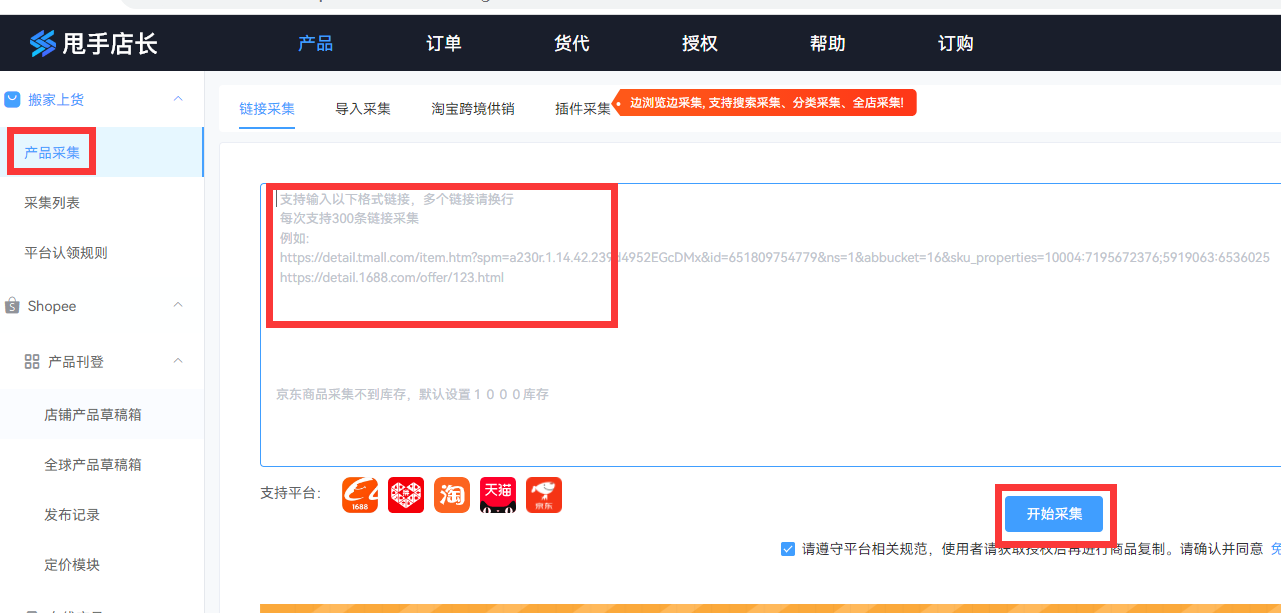Open 采集列表 in the sidebar
The image size is (1281, 613).
(52, 203)
